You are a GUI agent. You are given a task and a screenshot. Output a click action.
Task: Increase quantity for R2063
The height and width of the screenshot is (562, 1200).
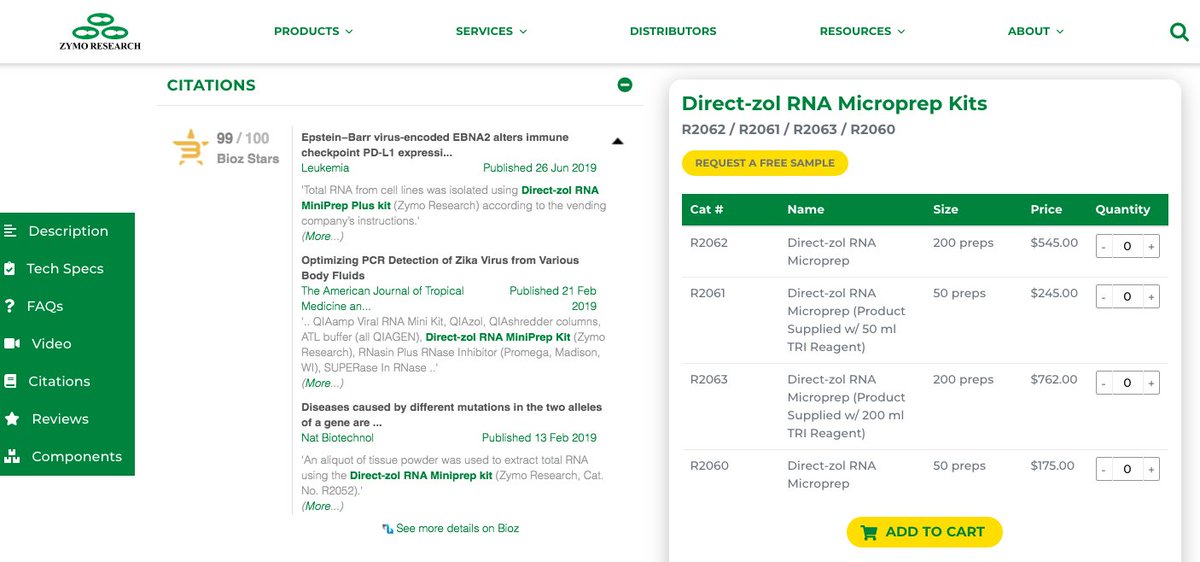(x=1152, y=383)
